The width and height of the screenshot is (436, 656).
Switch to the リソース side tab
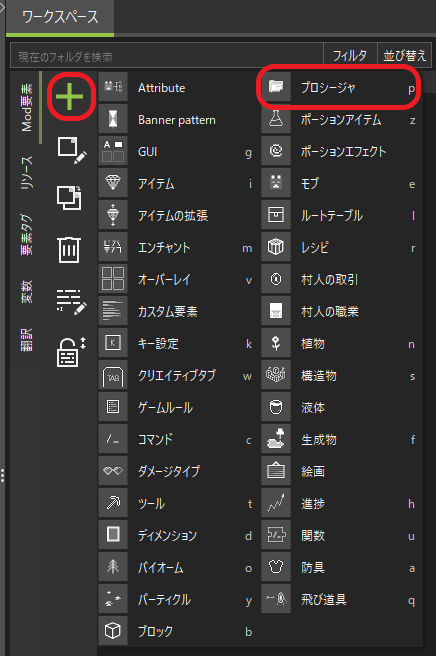[26, 172]
